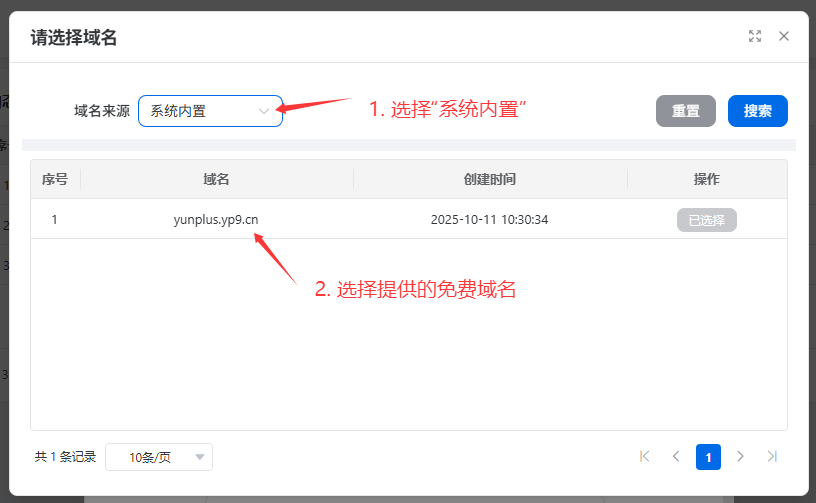Click the chevron arrow in 域名来源 field
The image size is (816, 503).
(264, 111)
